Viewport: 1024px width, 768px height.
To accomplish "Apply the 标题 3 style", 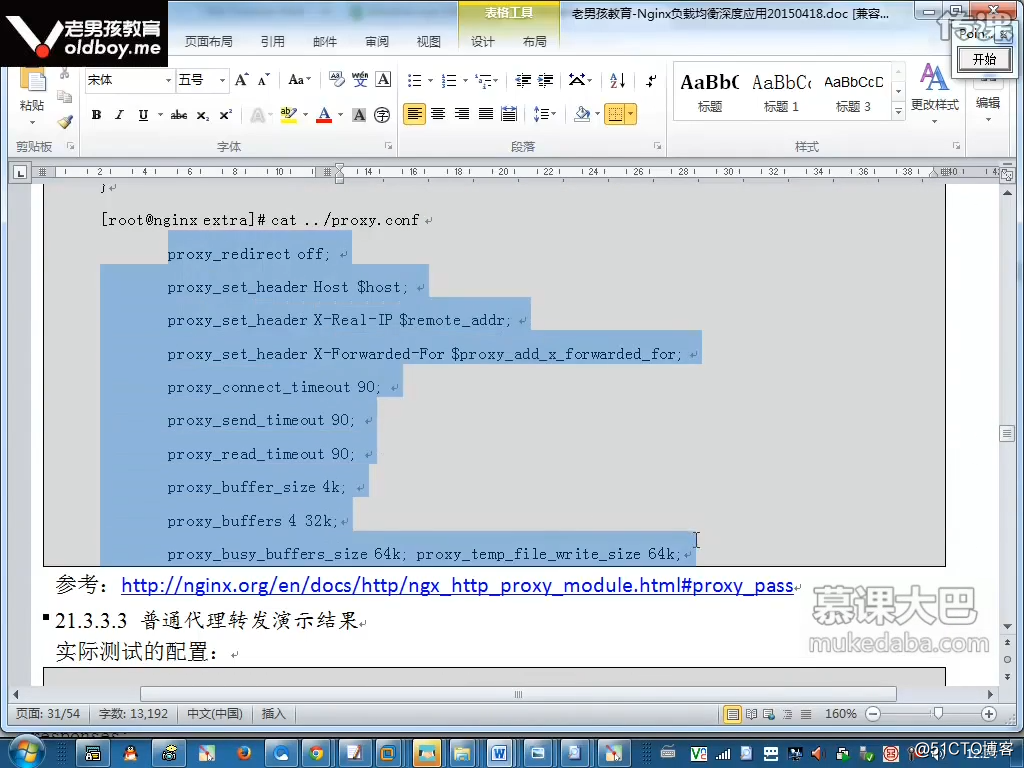I will (854, 91).
